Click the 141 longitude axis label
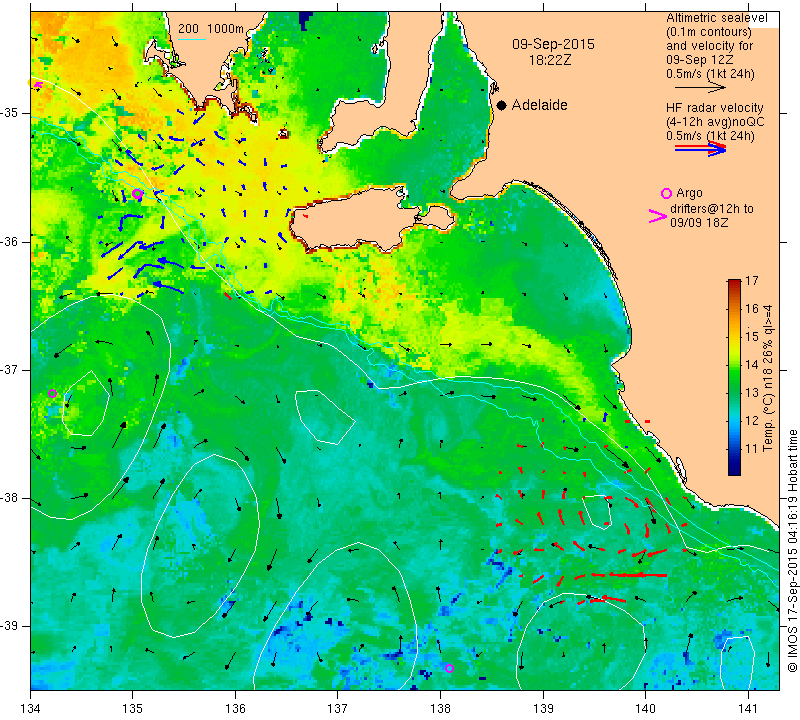The height and width of the screenshot is (720, 800). [748, 708]
